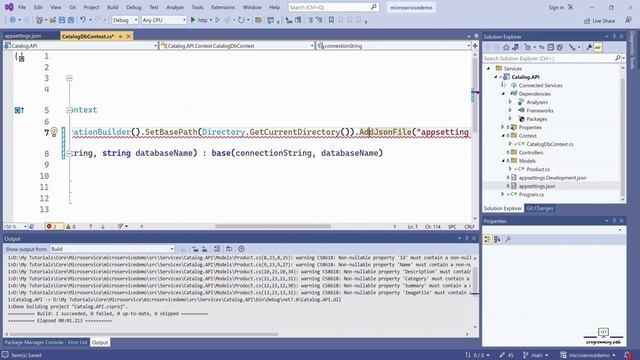This screenshot has width=640, height=360.
Task: Click the Output panel horizontal scrollbar thumb
Action: (x=144, y=334)
